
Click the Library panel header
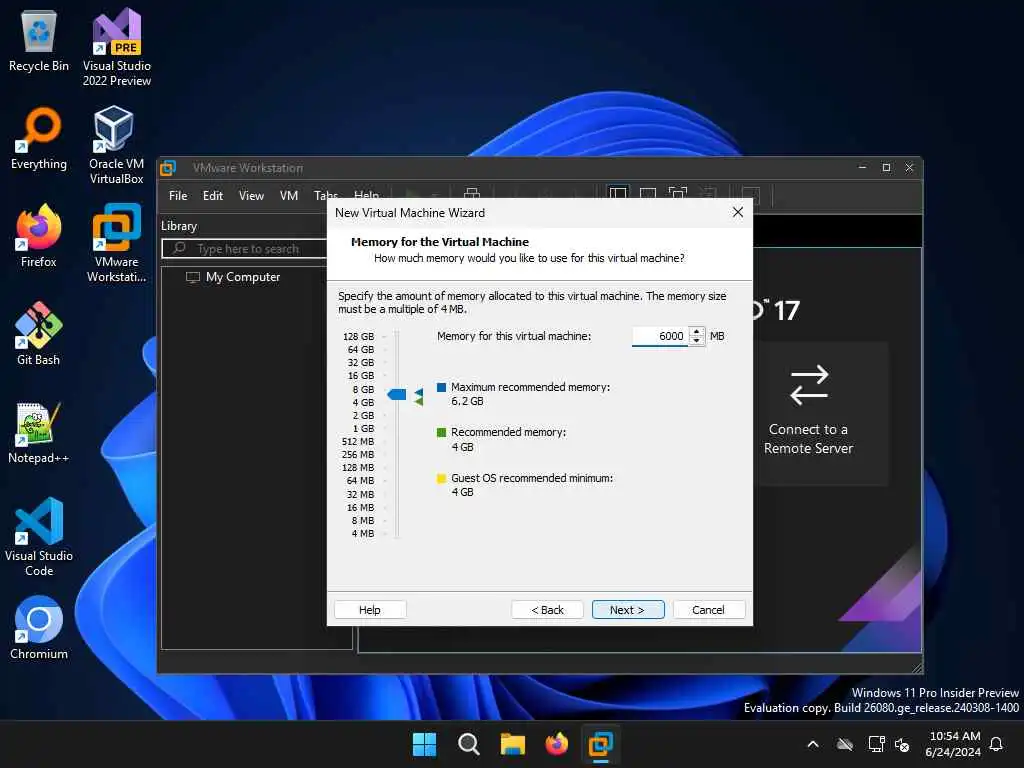pyautogui.click(x=179, y=226)
